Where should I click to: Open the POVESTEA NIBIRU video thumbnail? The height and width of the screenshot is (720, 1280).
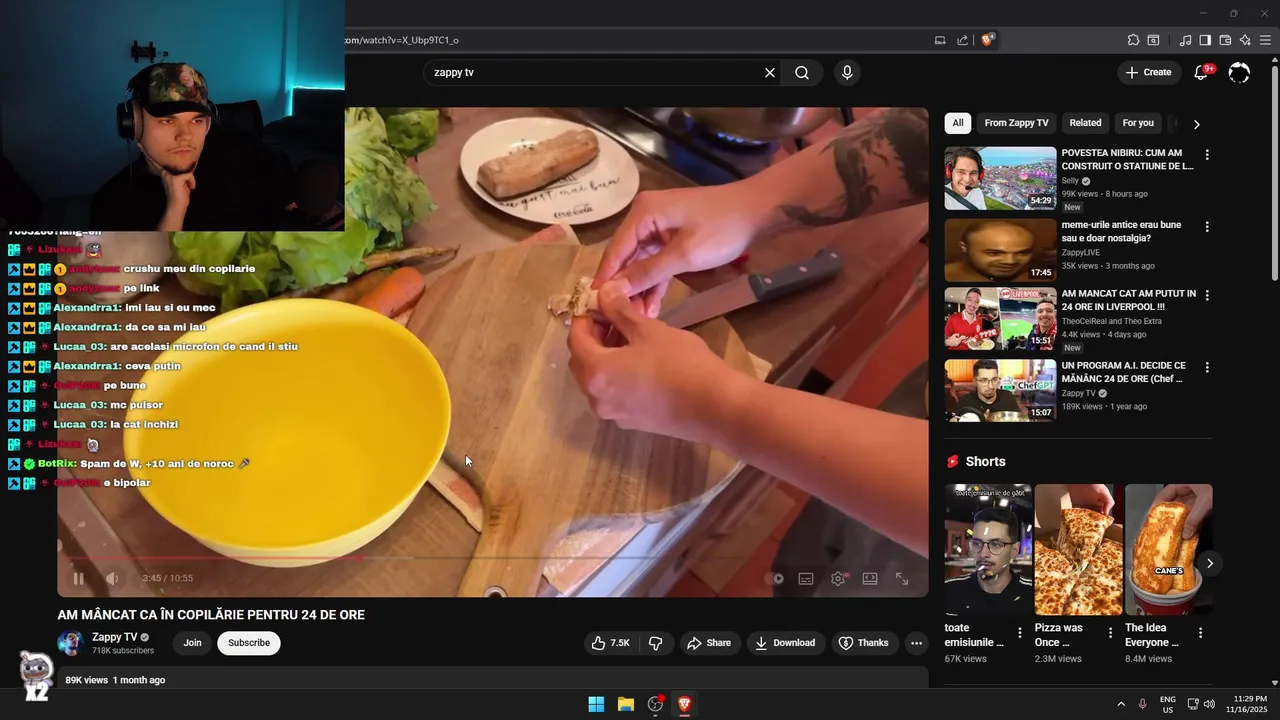click(1000, 178)
